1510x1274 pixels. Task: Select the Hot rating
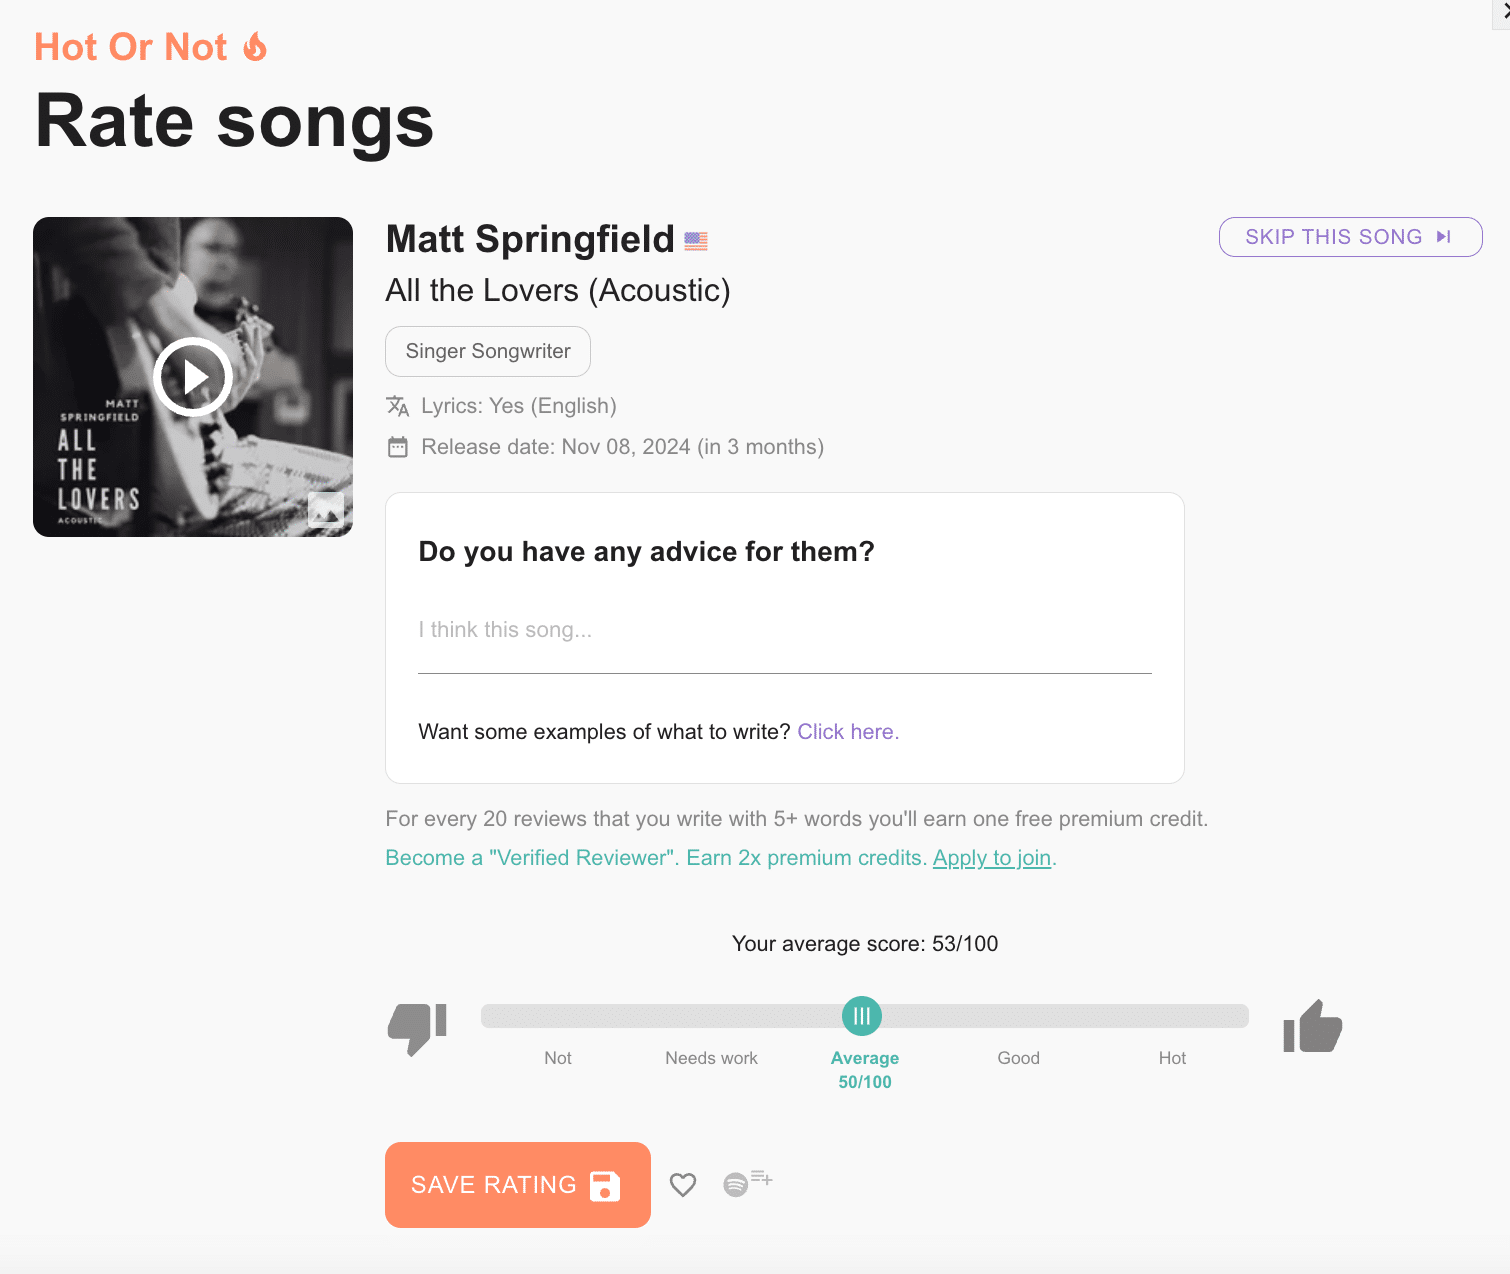(1172, 1058)
